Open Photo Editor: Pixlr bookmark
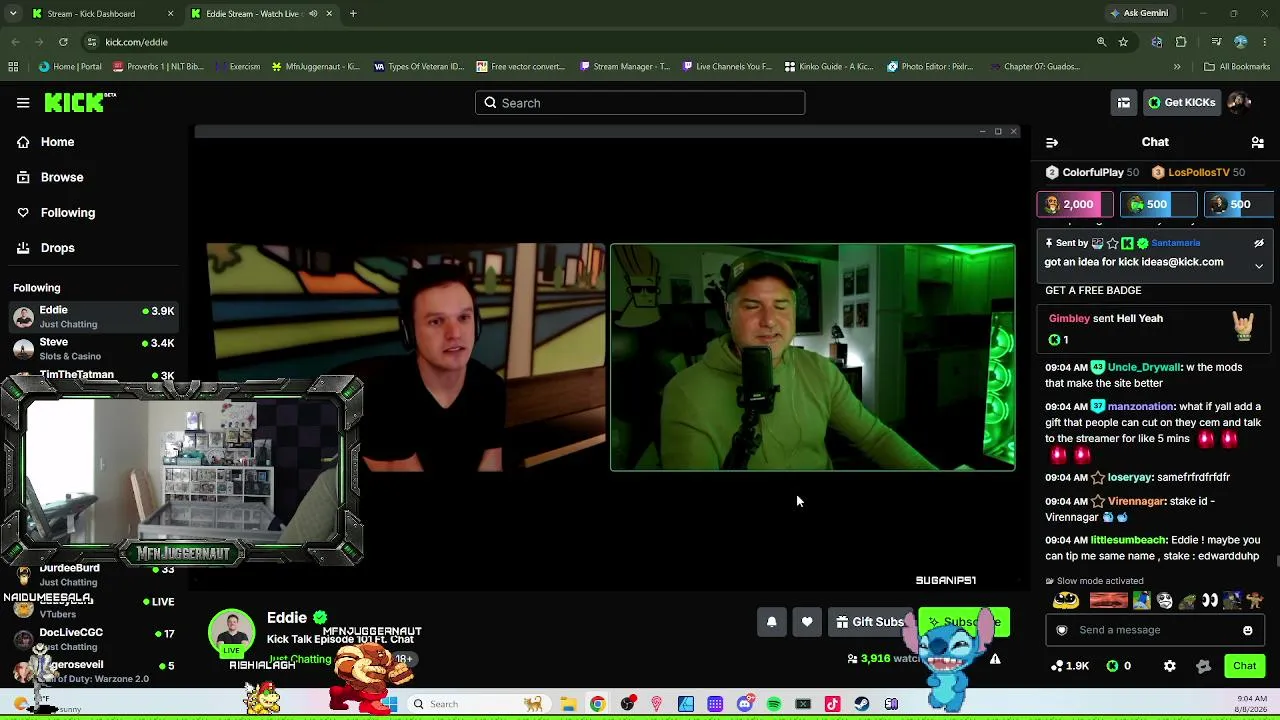The height and width of the screenshot is (720, 1280). coord(930,67)
